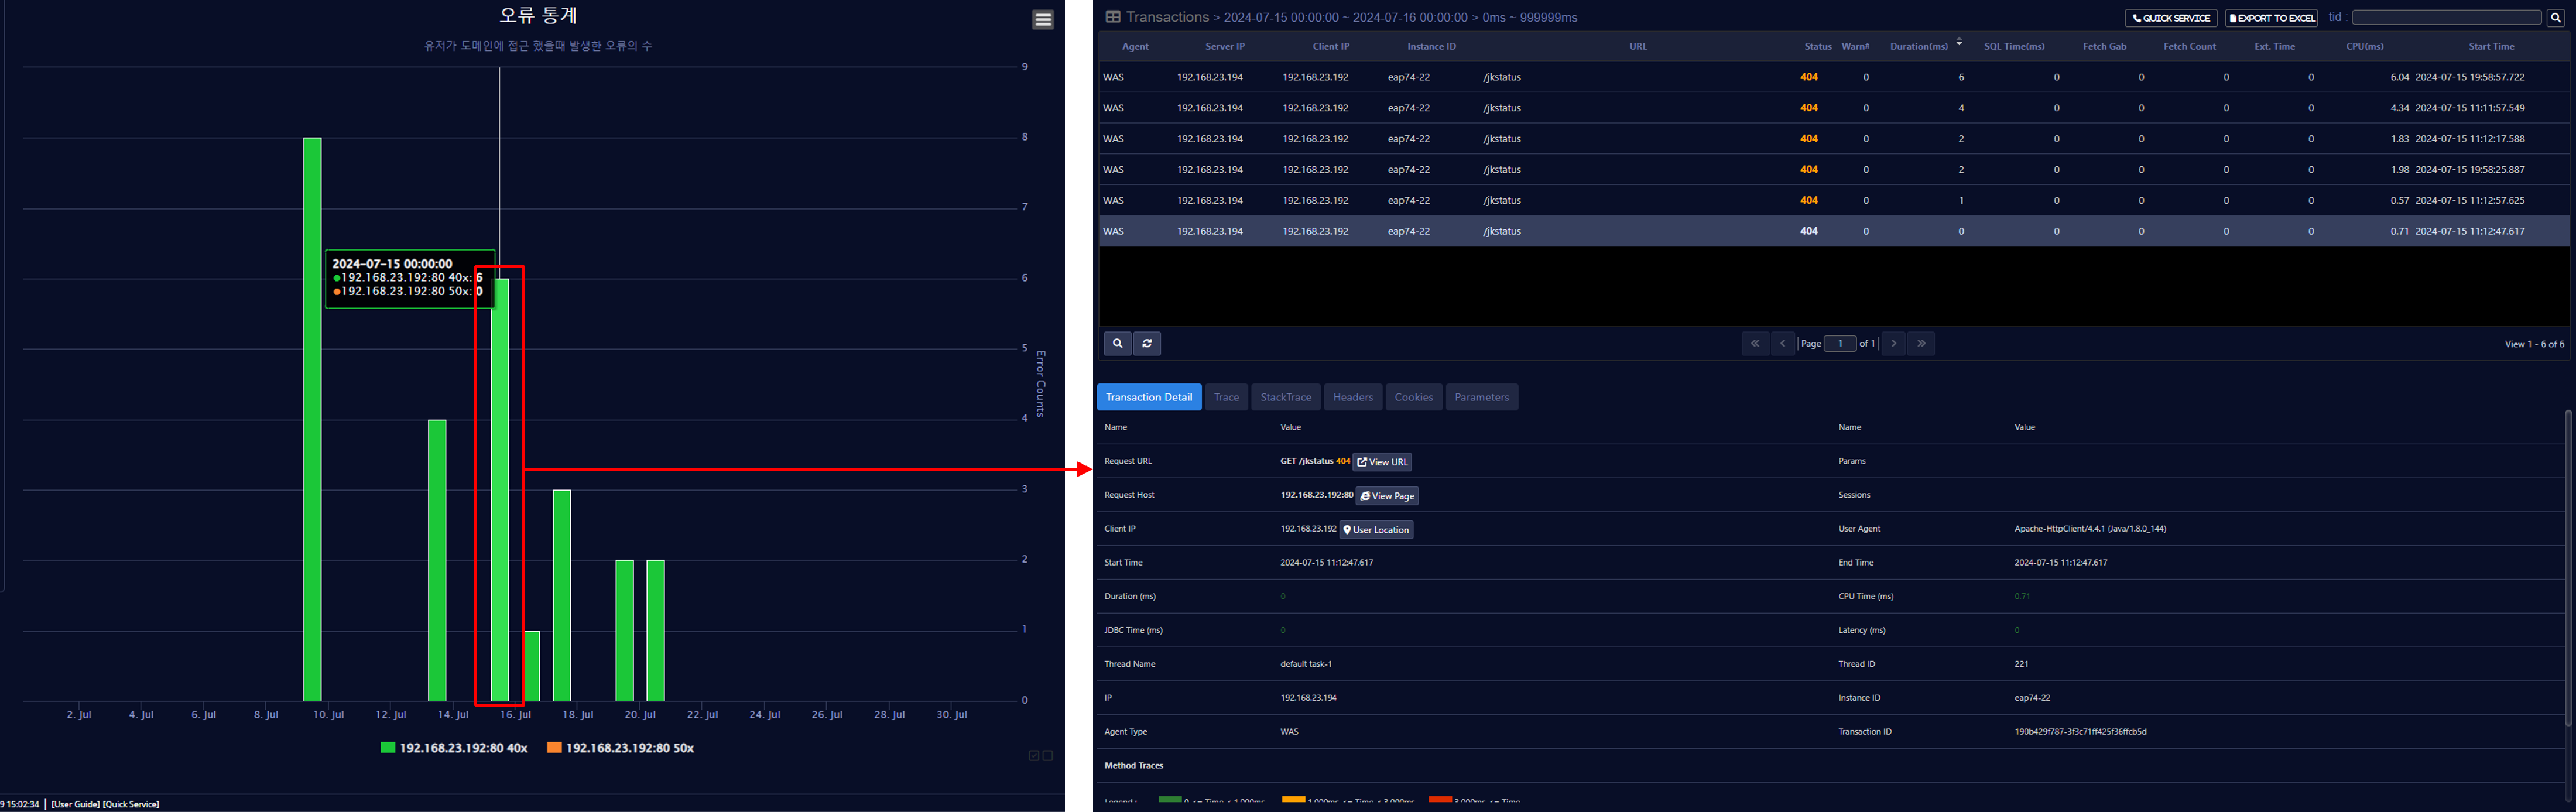Go to the first page of results
The height and width of the screenshot is (812, 2576).
coord(1754,344)
